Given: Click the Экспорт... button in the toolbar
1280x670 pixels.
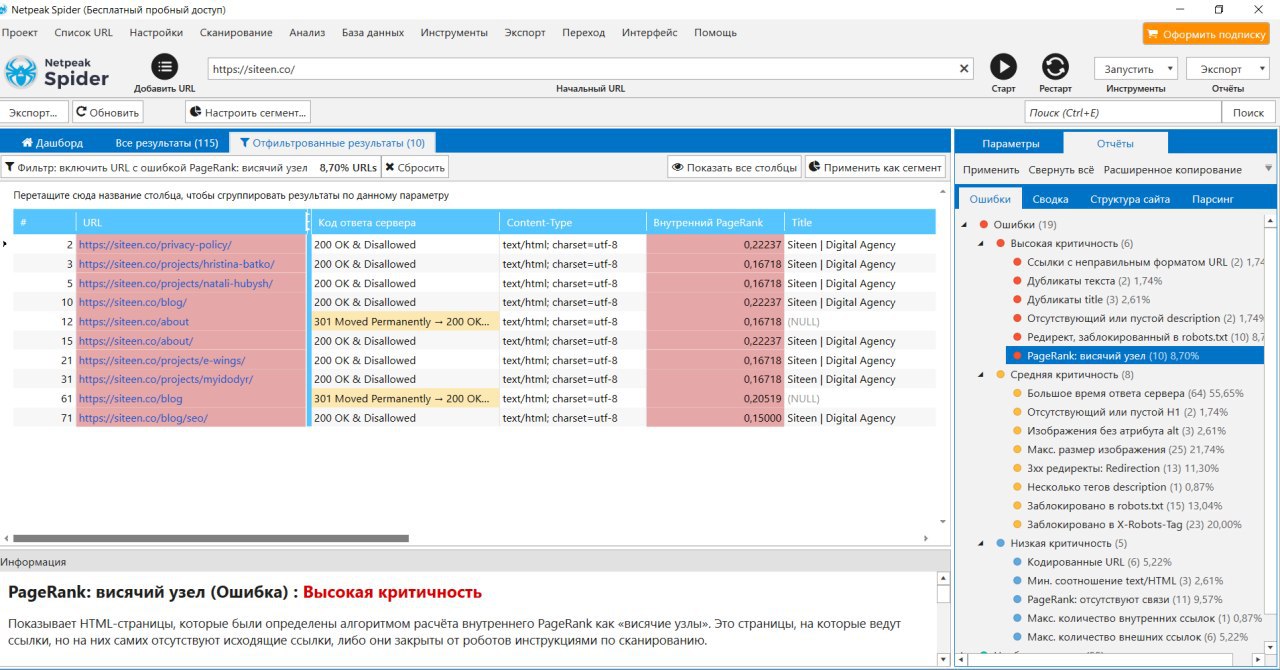Looking at the screenshot, I should (35, 113).
